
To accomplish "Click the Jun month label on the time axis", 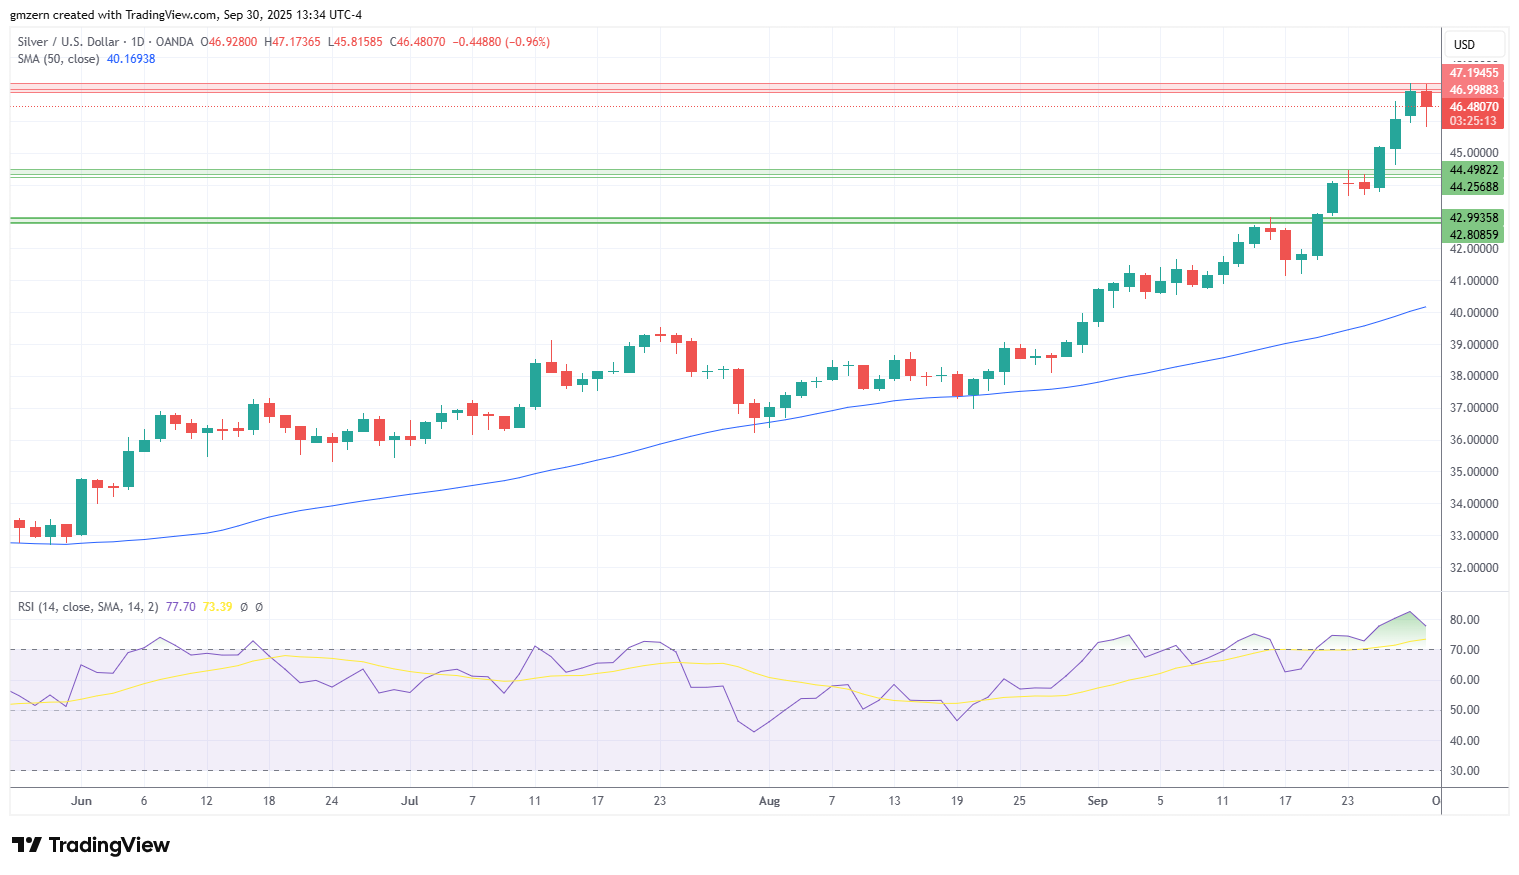I will tap(82, 801).
